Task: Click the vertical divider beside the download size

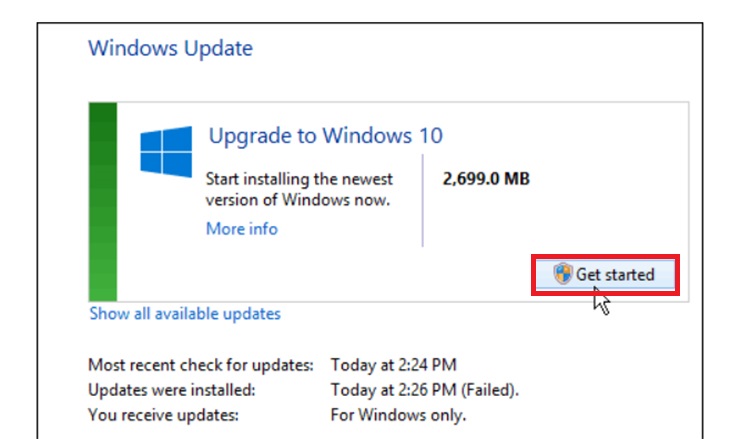Action: pos(423,201)
